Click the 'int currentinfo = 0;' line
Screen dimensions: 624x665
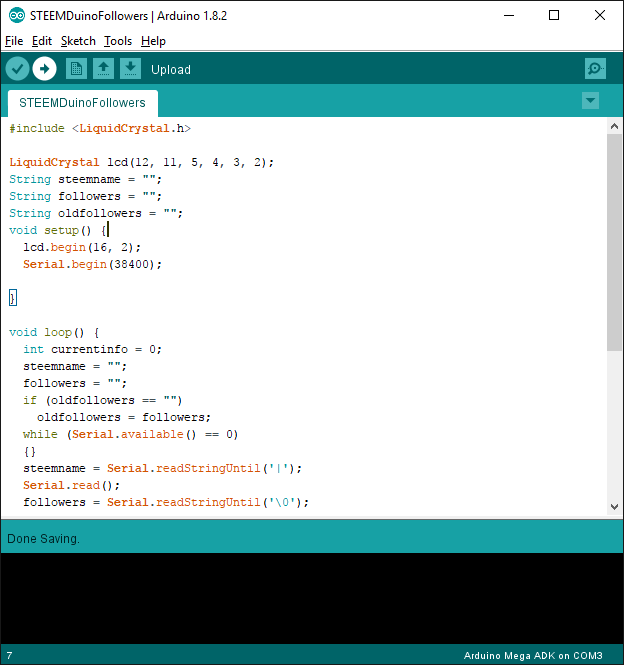tap(92, 349)
